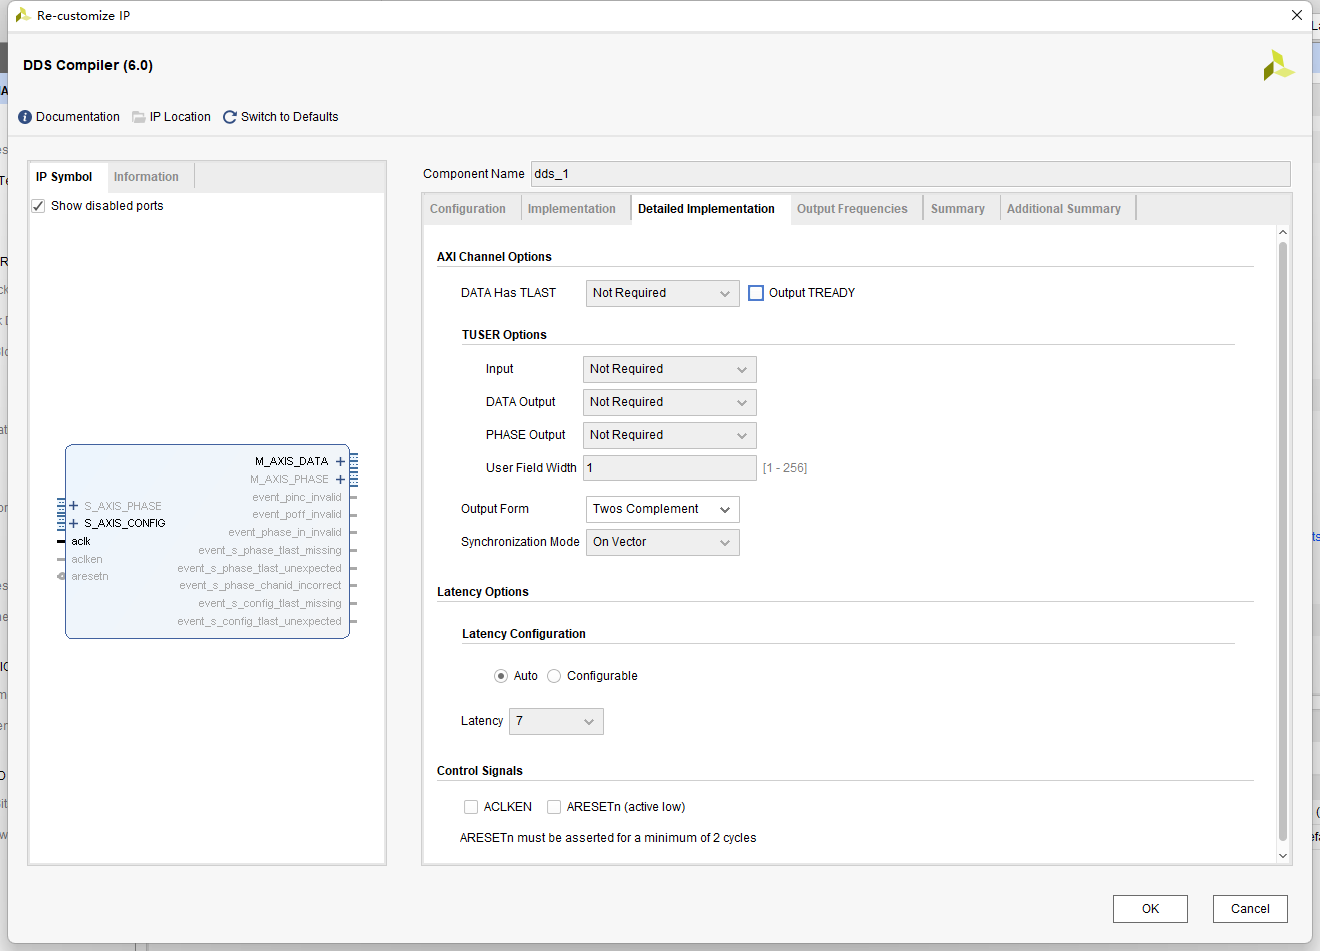
Task: Expand S_AXIS_PHASE port plus icon
Action: [74, 506]
